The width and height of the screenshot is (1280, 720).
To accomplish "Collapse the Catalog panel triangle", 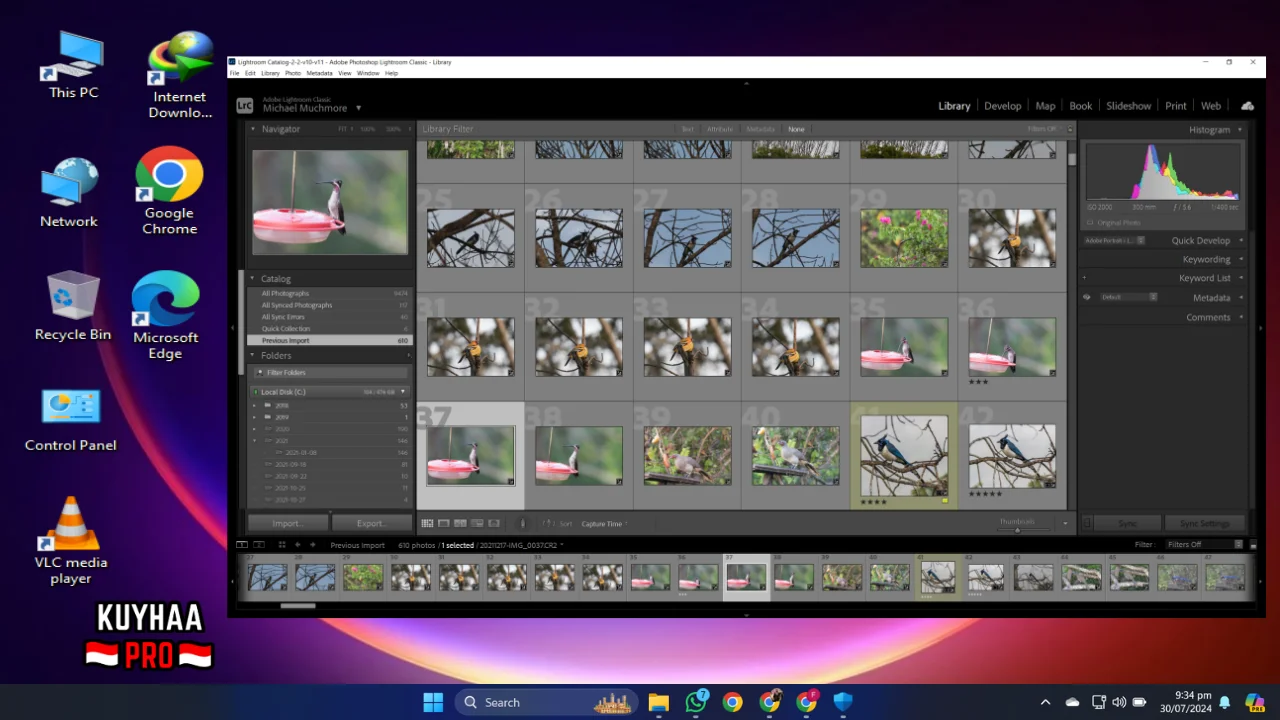I will 253,279.
